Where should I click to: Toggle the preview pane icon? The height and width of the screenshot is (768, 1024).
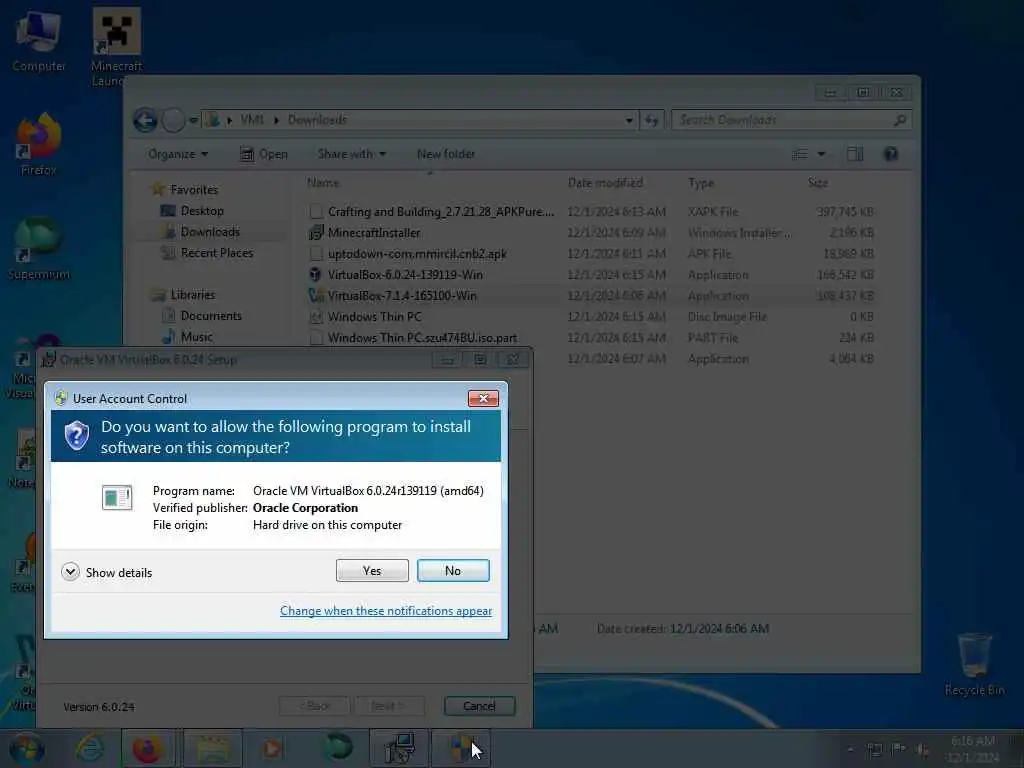(855, 154)
